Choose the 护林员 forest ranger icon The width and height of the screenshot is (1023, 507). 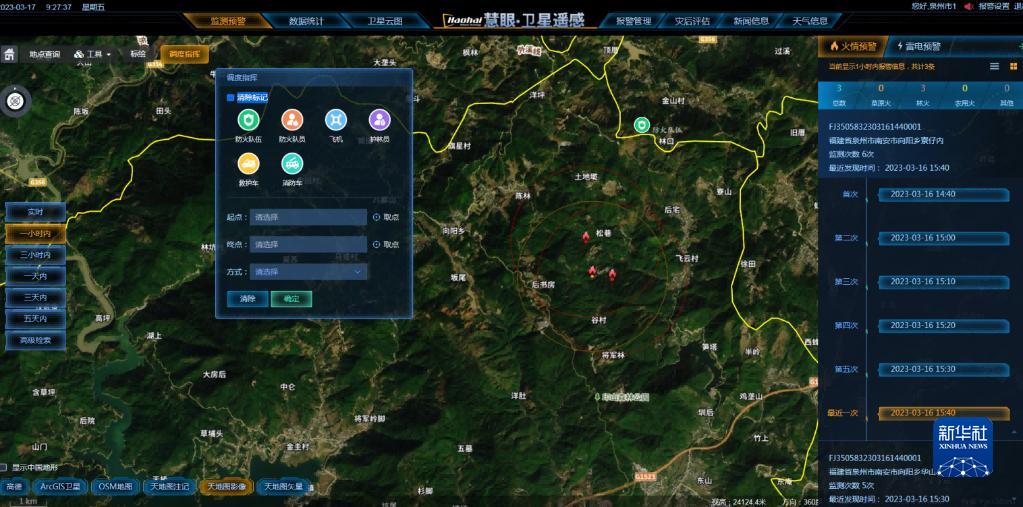pyautogui.click(x=379, y=120)
